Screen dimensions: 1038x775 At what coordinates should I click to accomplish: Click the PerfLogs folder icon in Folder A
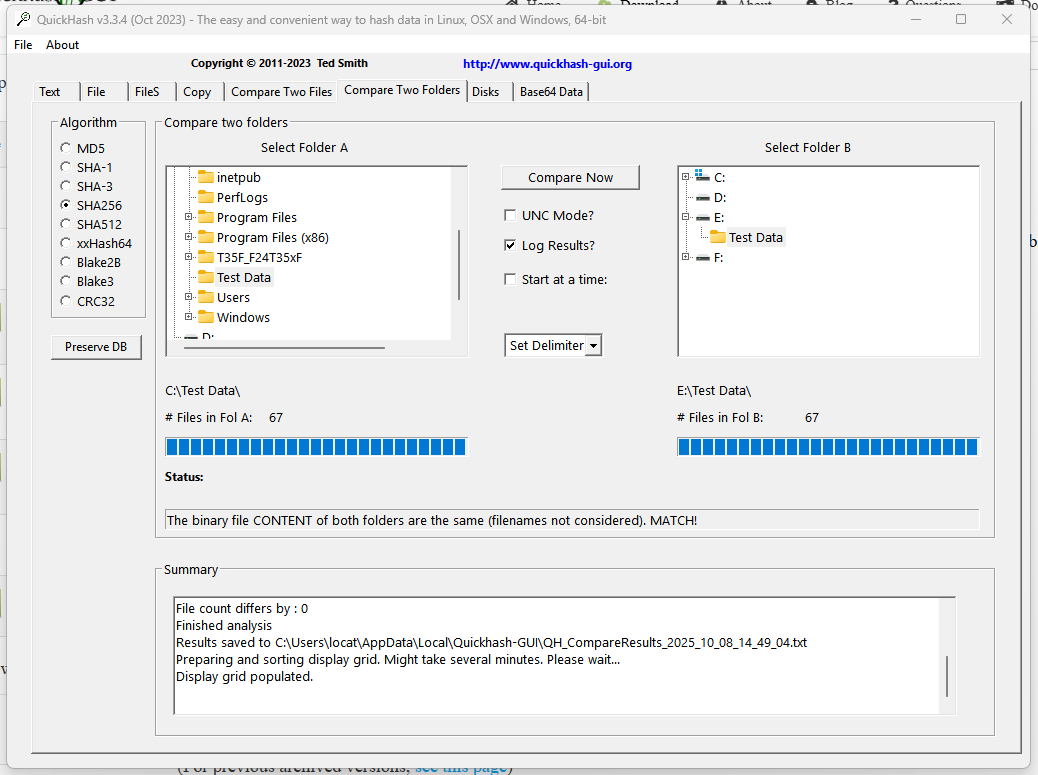(206, 198)
